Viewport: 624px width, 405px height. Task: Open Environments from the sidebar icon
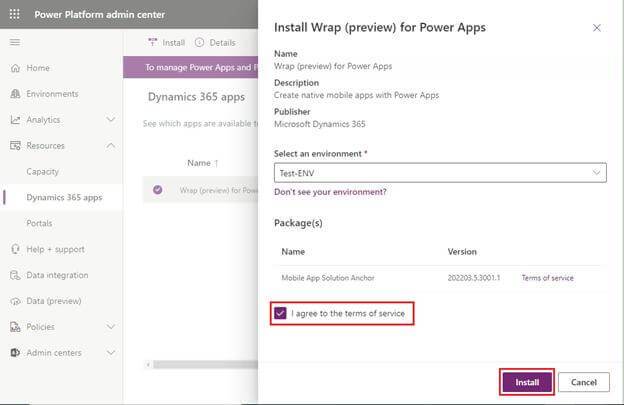[x=15, y=94]
